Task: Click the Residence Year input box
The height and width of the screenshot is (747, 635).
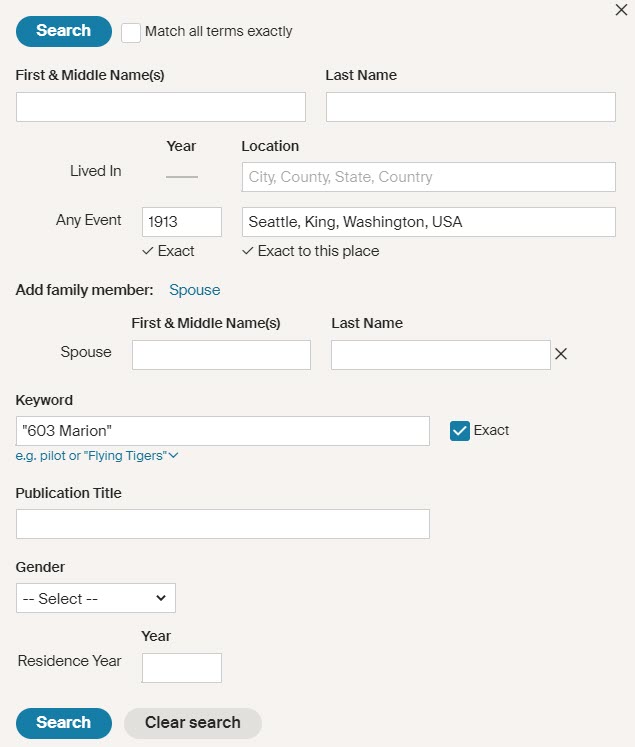Action: pos(182,668)
